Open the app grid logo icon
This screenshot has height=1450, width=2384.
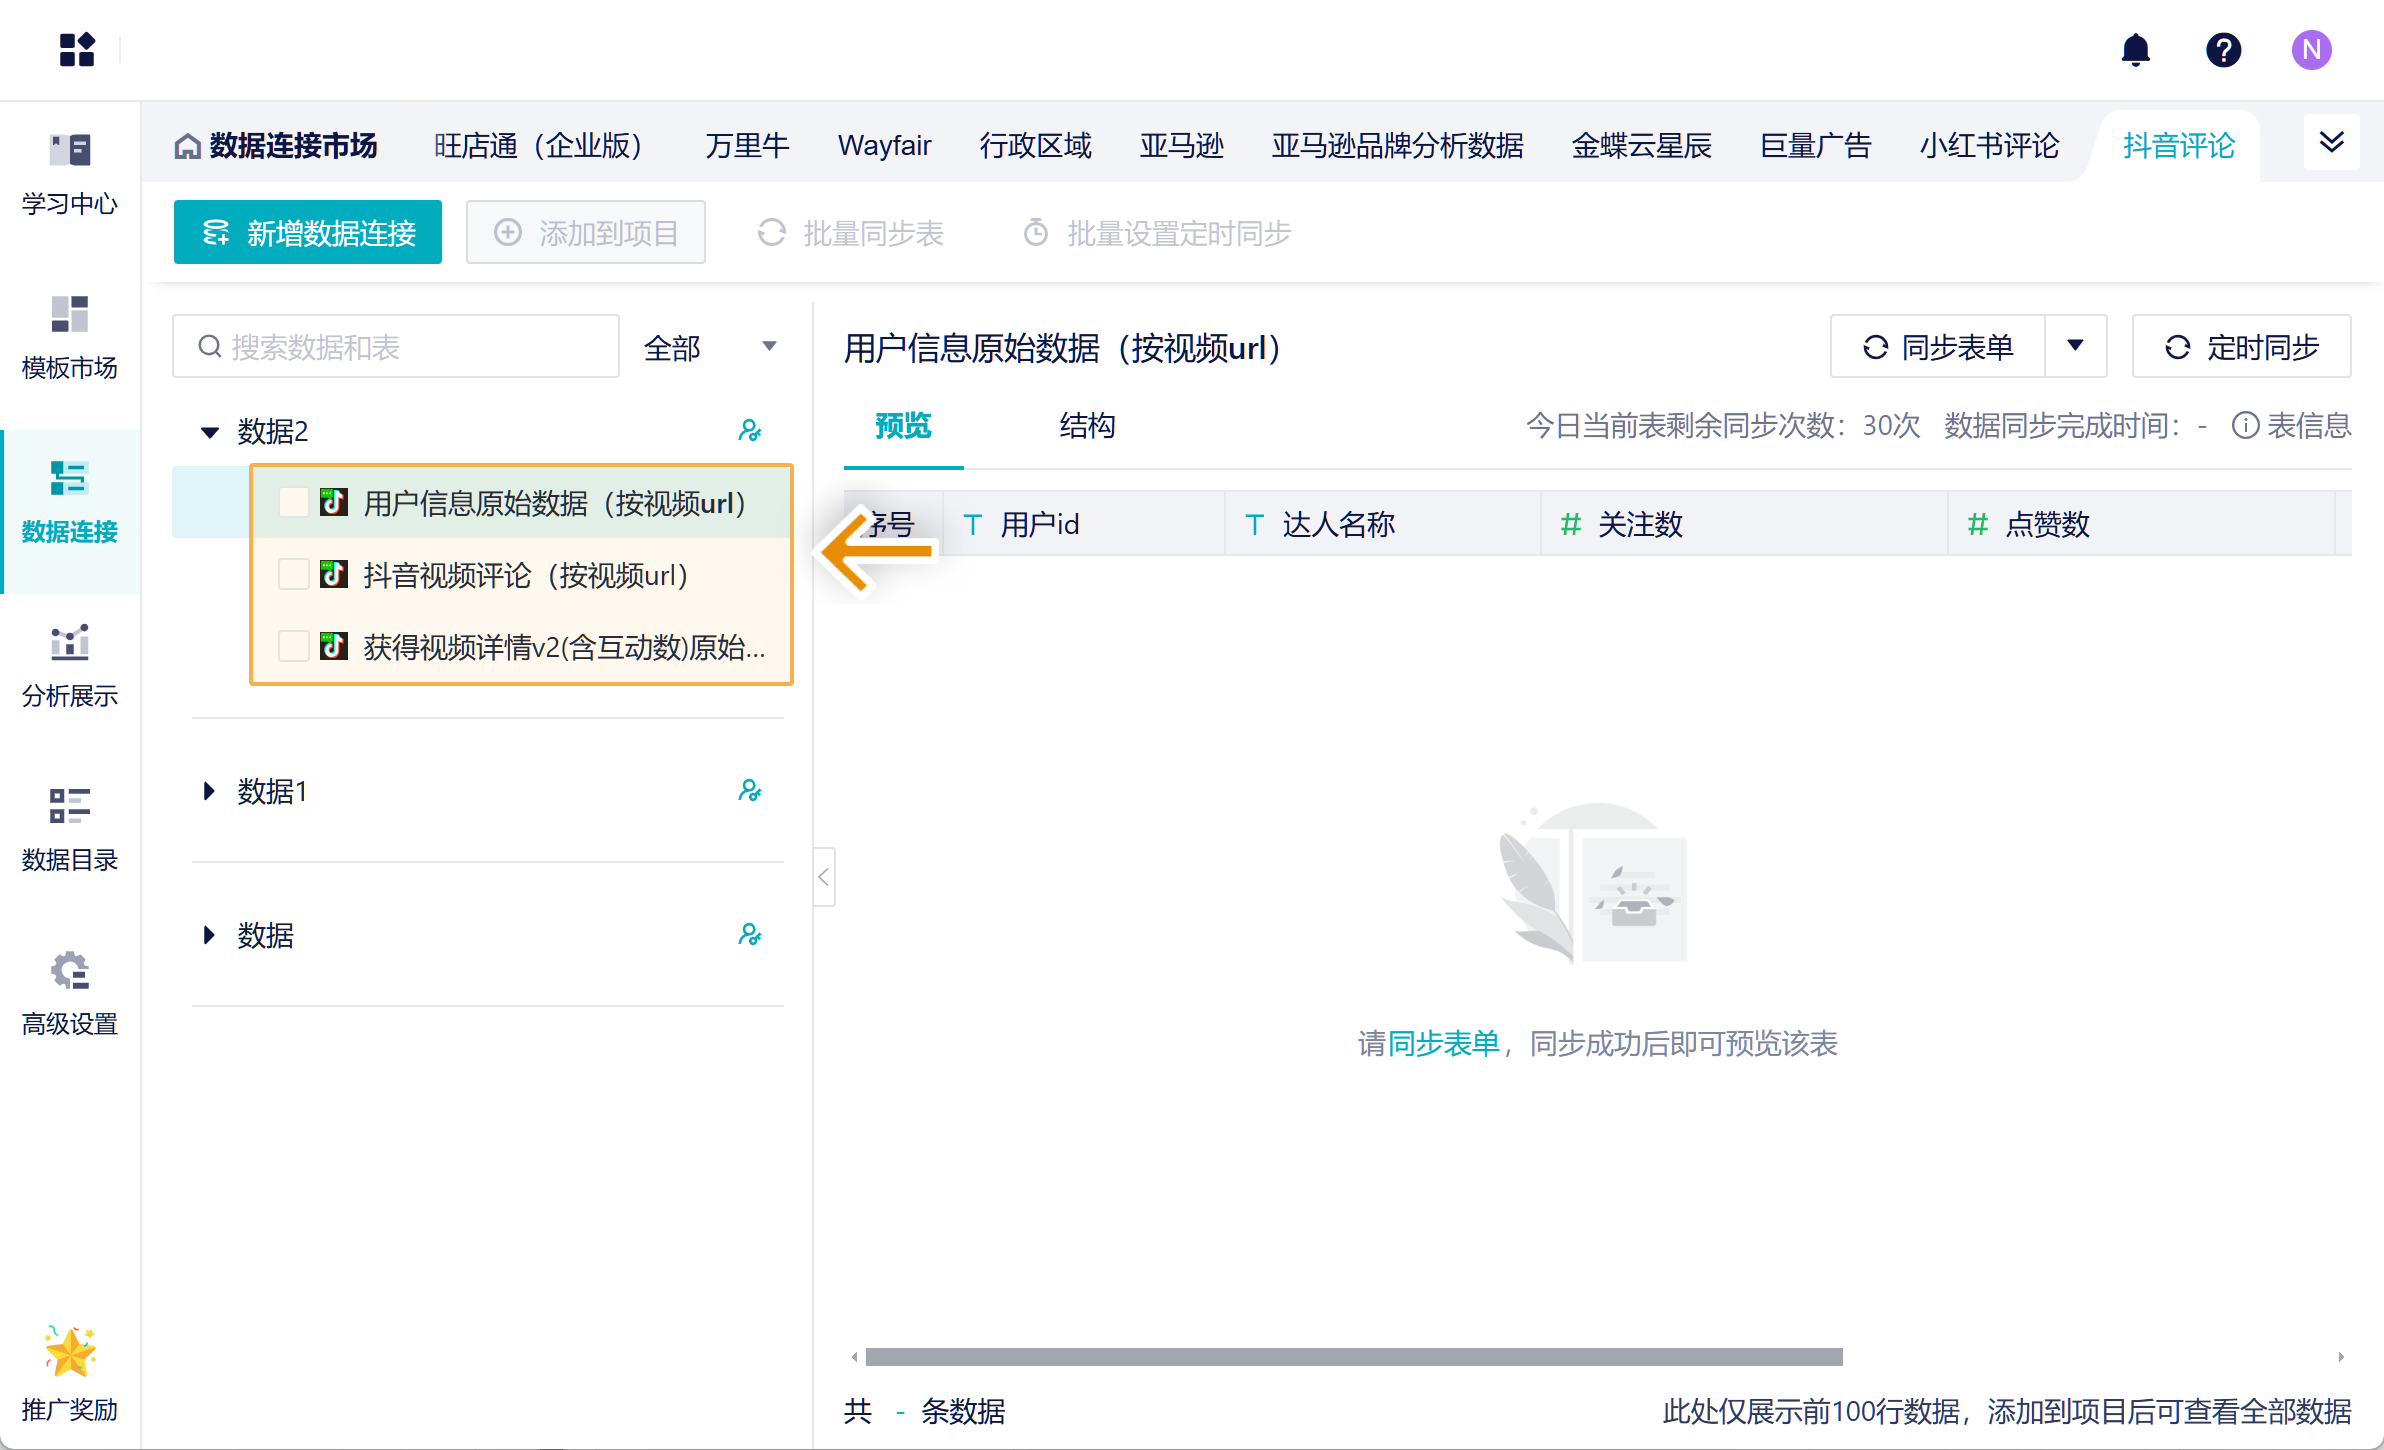point(77,50)
